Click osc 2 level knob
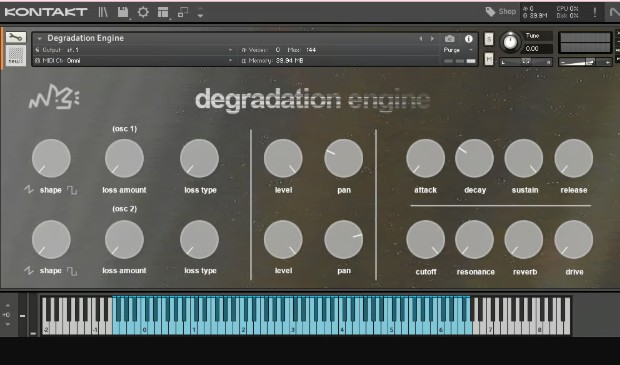This screenshot has height=365, width=620. click(x=283, y=240)
